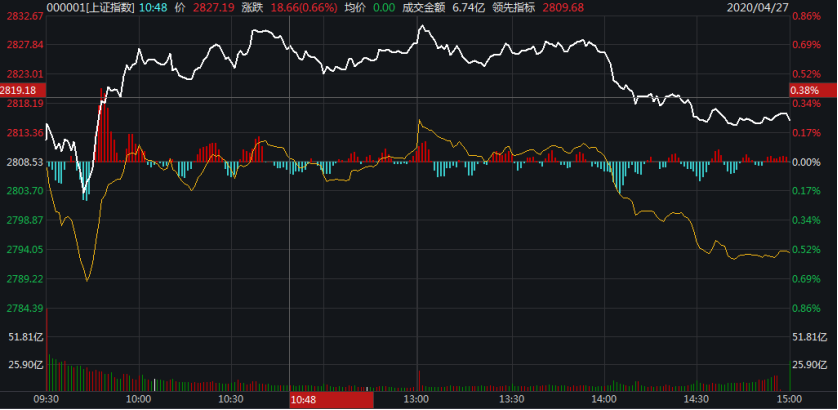Select the 09:30 opening time label
838x410 pixels.
click(47, 400)
